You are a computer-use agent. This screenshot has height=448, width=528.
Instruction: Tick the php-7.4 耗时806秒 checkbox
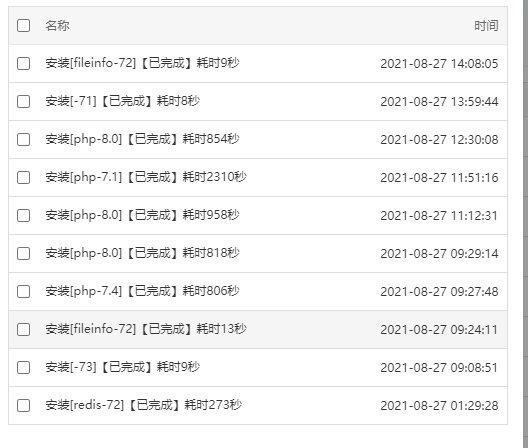click(23, 292)
